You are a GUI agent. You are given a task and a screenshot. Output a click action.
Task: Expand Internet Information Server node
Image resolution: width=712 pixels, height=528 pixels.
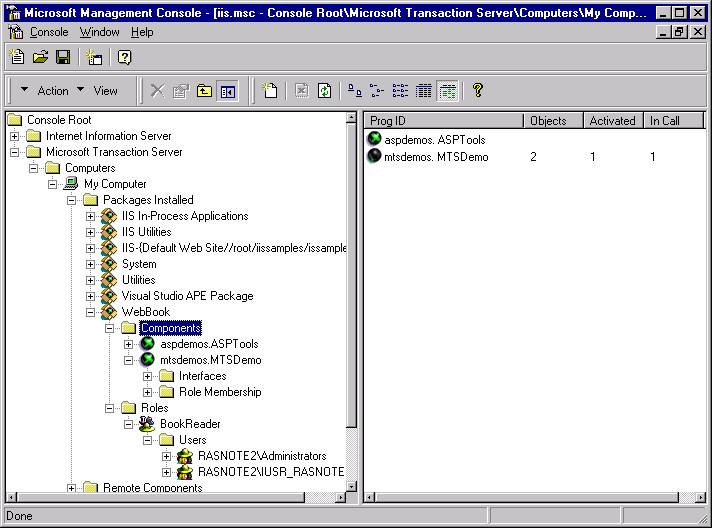coord(15,136)
